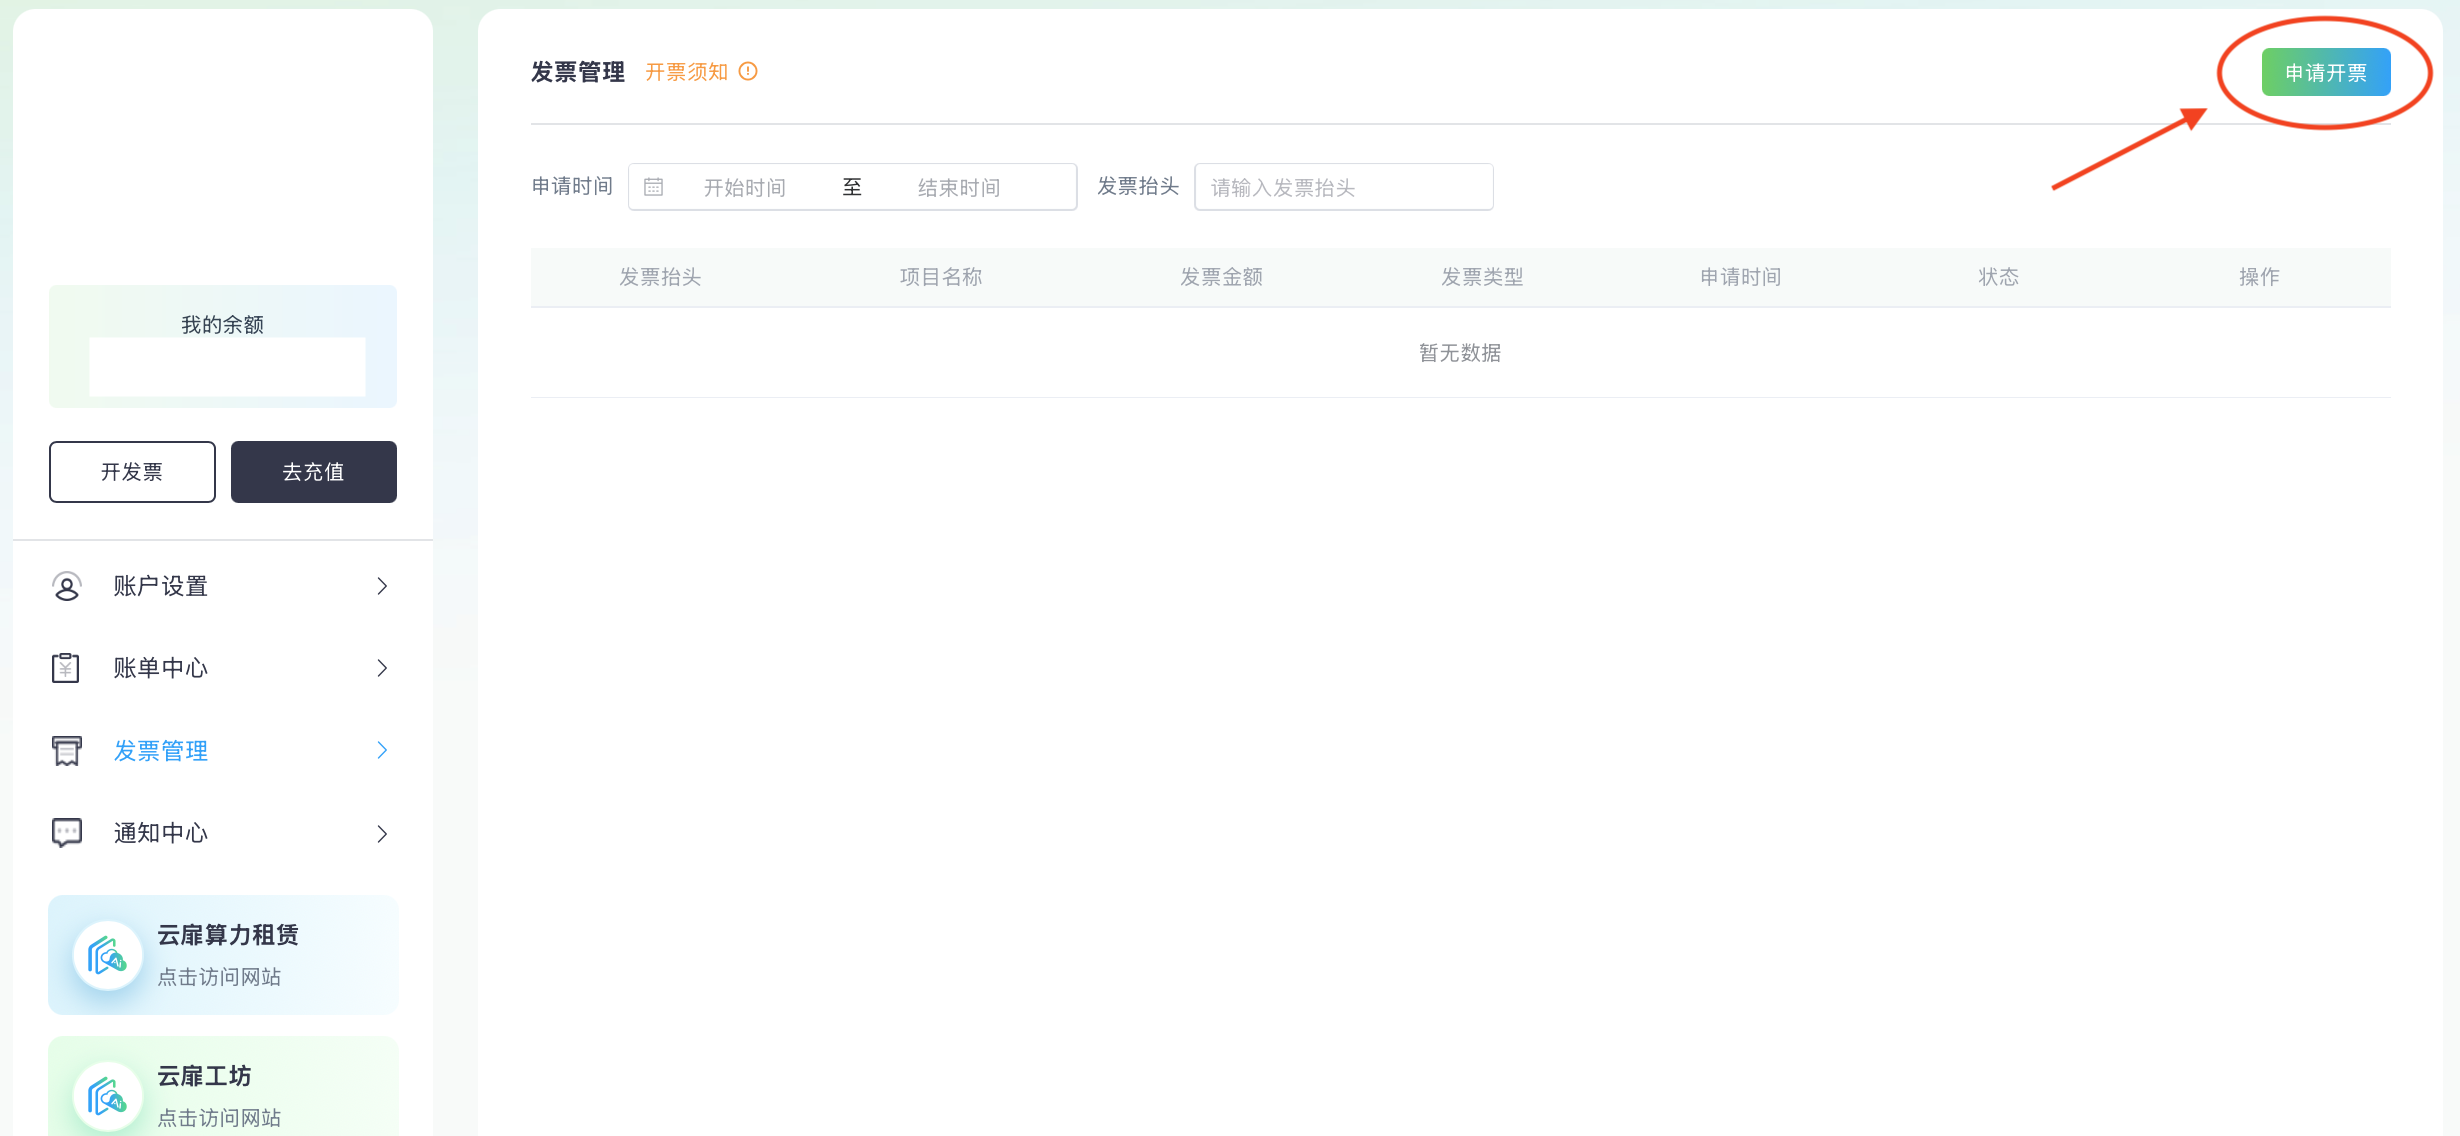This screenshot has width=2460, height=1136.
Task: Click the calendar icon in date range
Action: pyautogui.click(x=654, y=187)
